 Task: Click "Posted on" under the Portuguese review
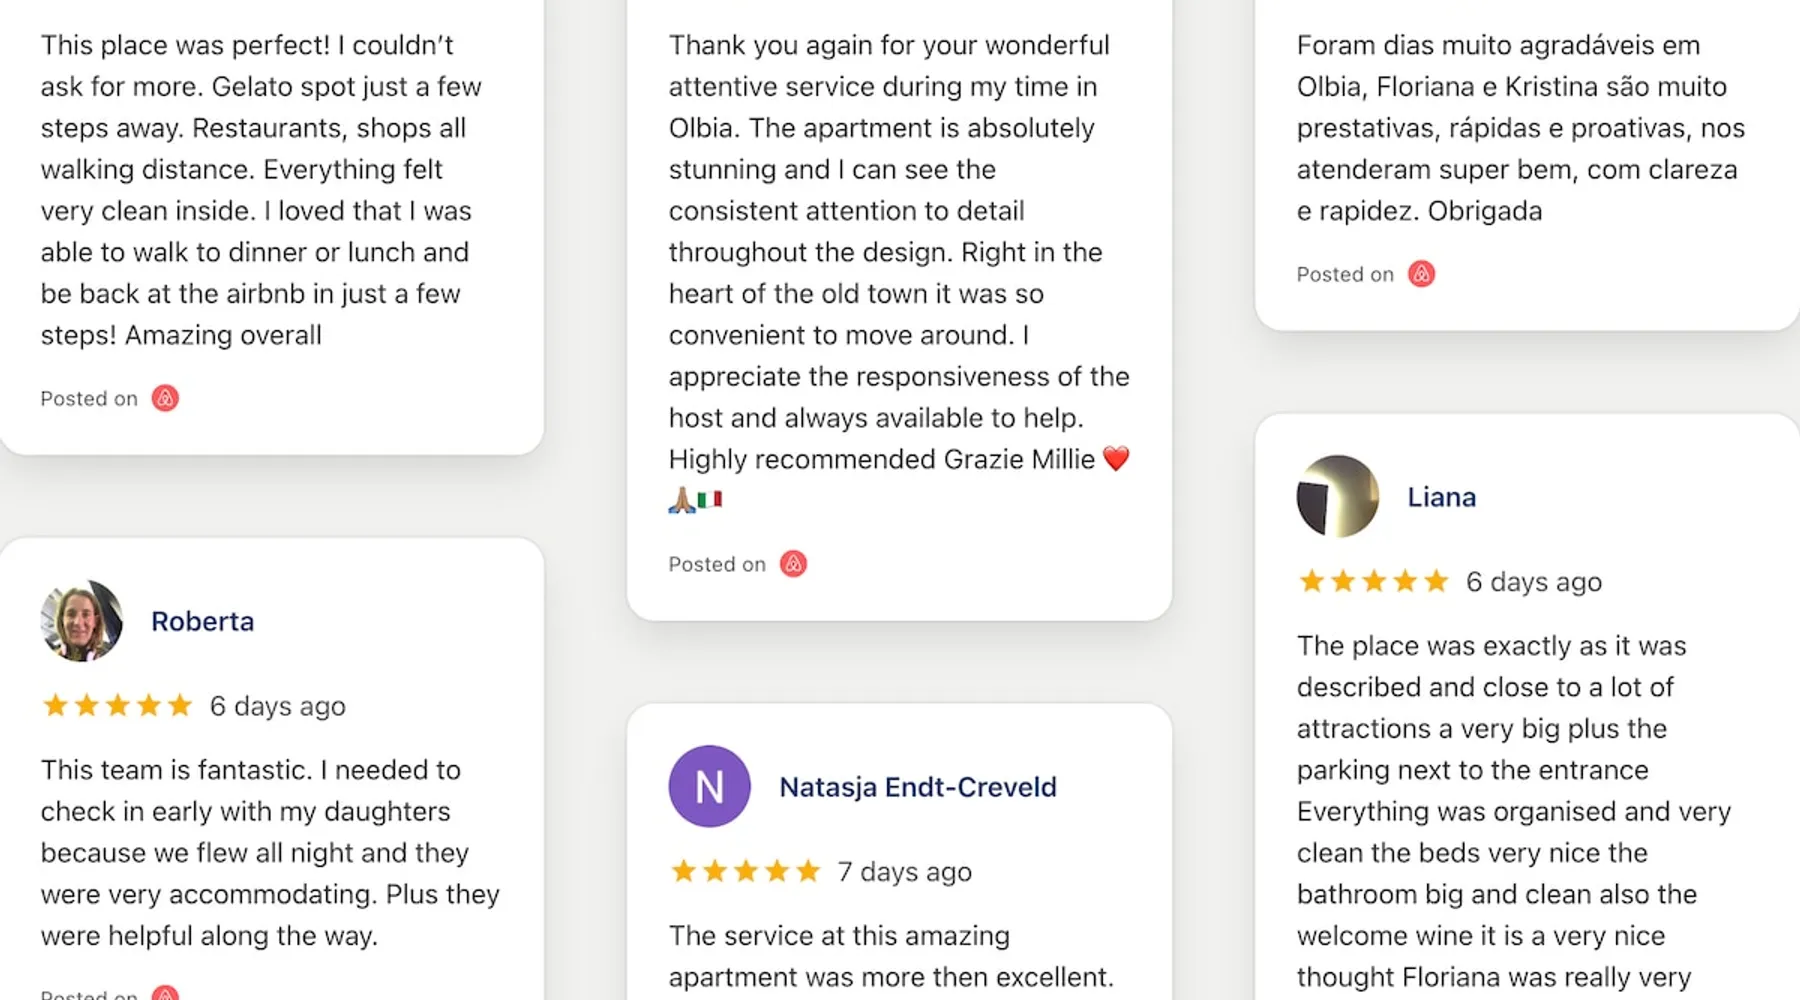click(1344, 274)
